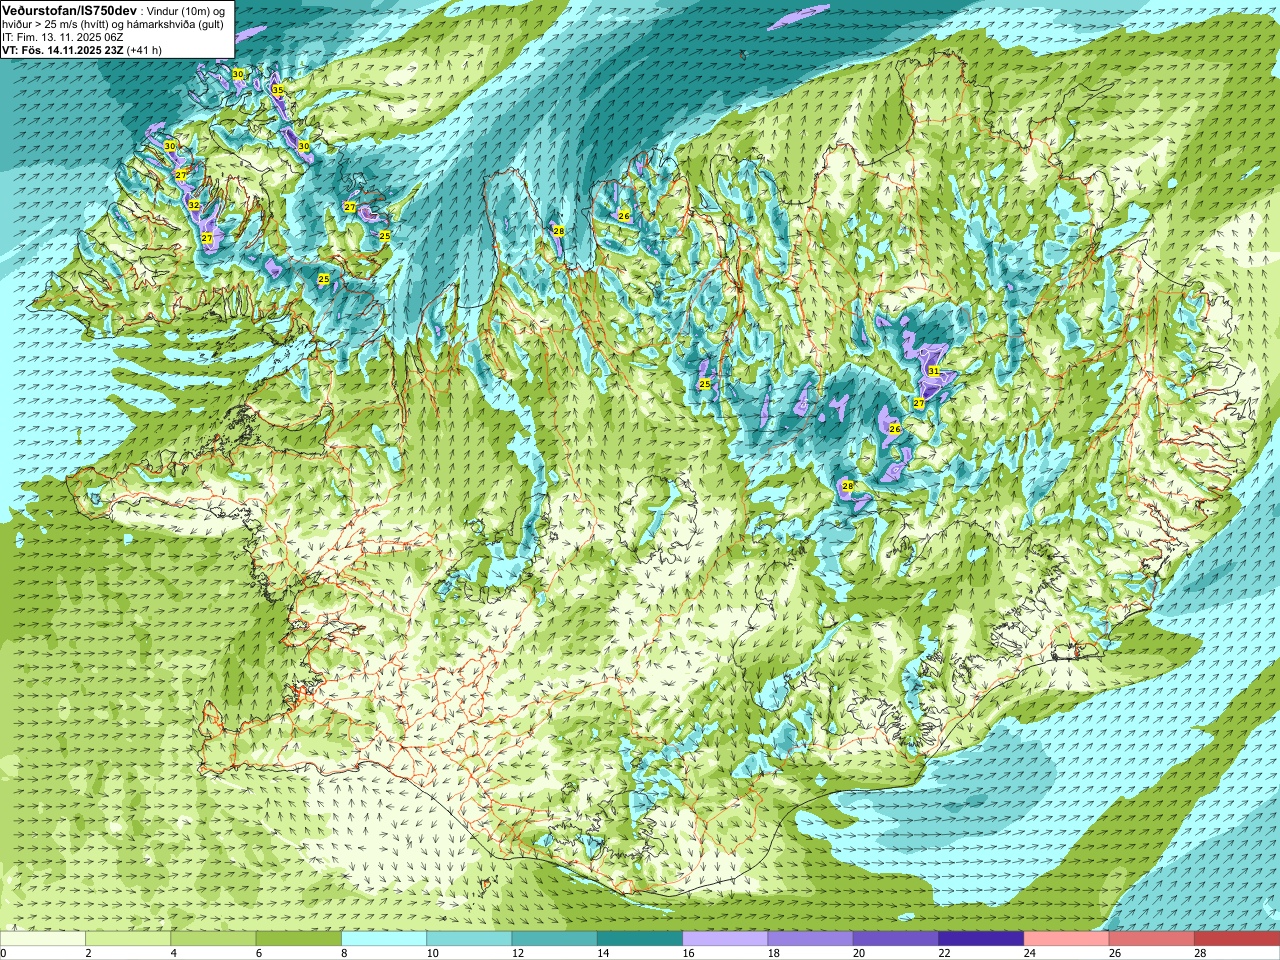Select the light green 2–4 m/s legend swatch

tap(128, 939)
